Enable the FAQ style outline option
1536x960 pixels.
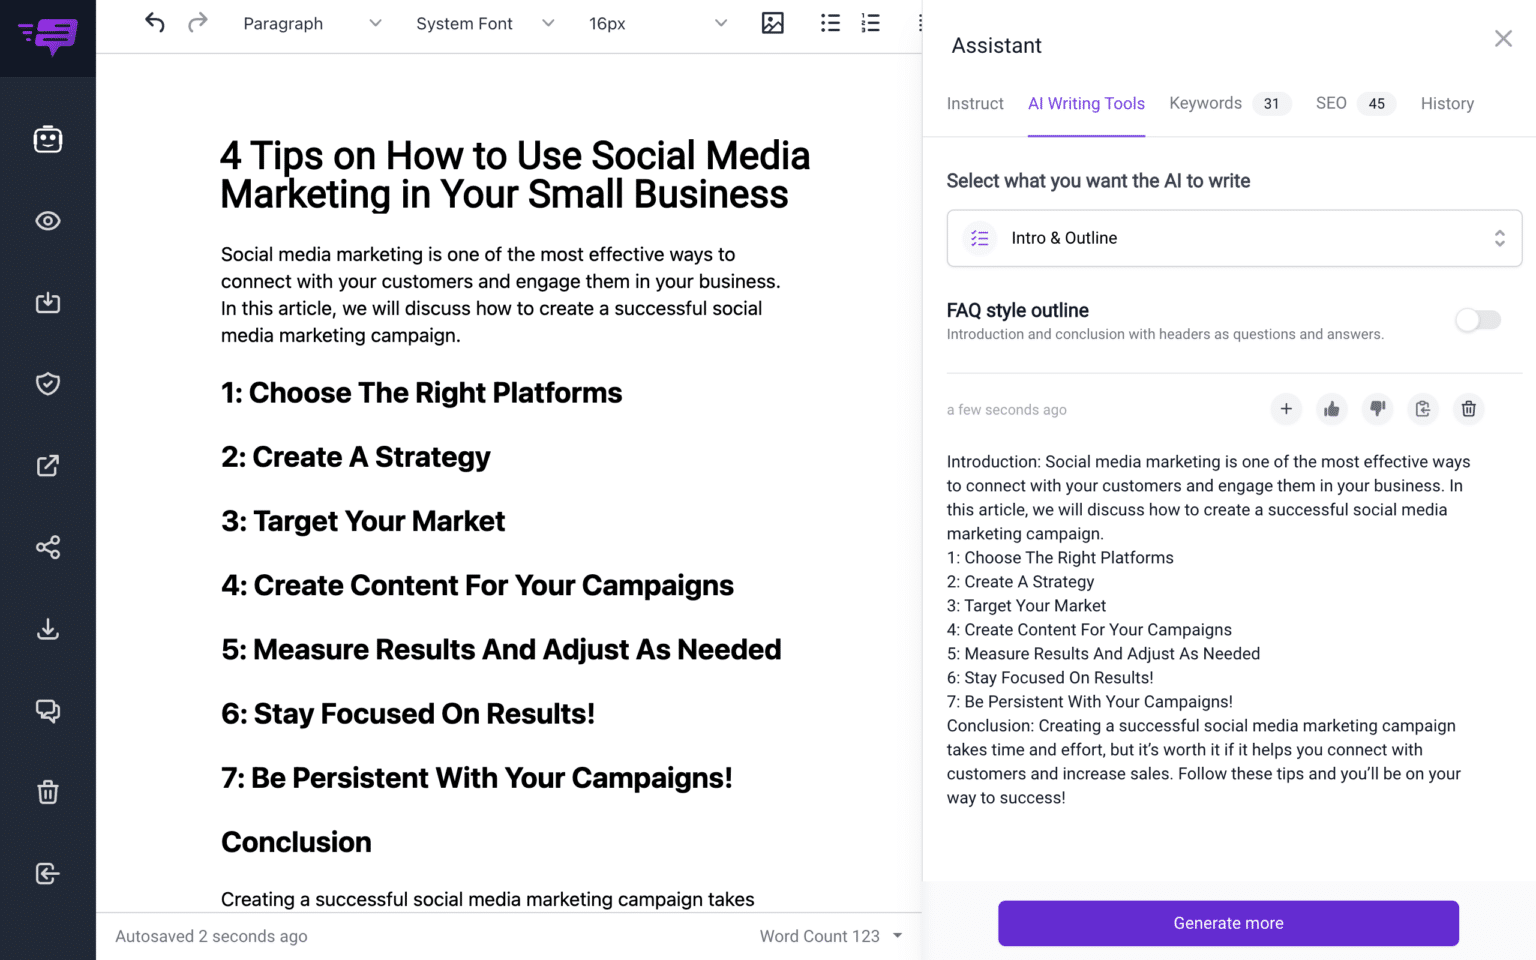tap(1477, 320)
